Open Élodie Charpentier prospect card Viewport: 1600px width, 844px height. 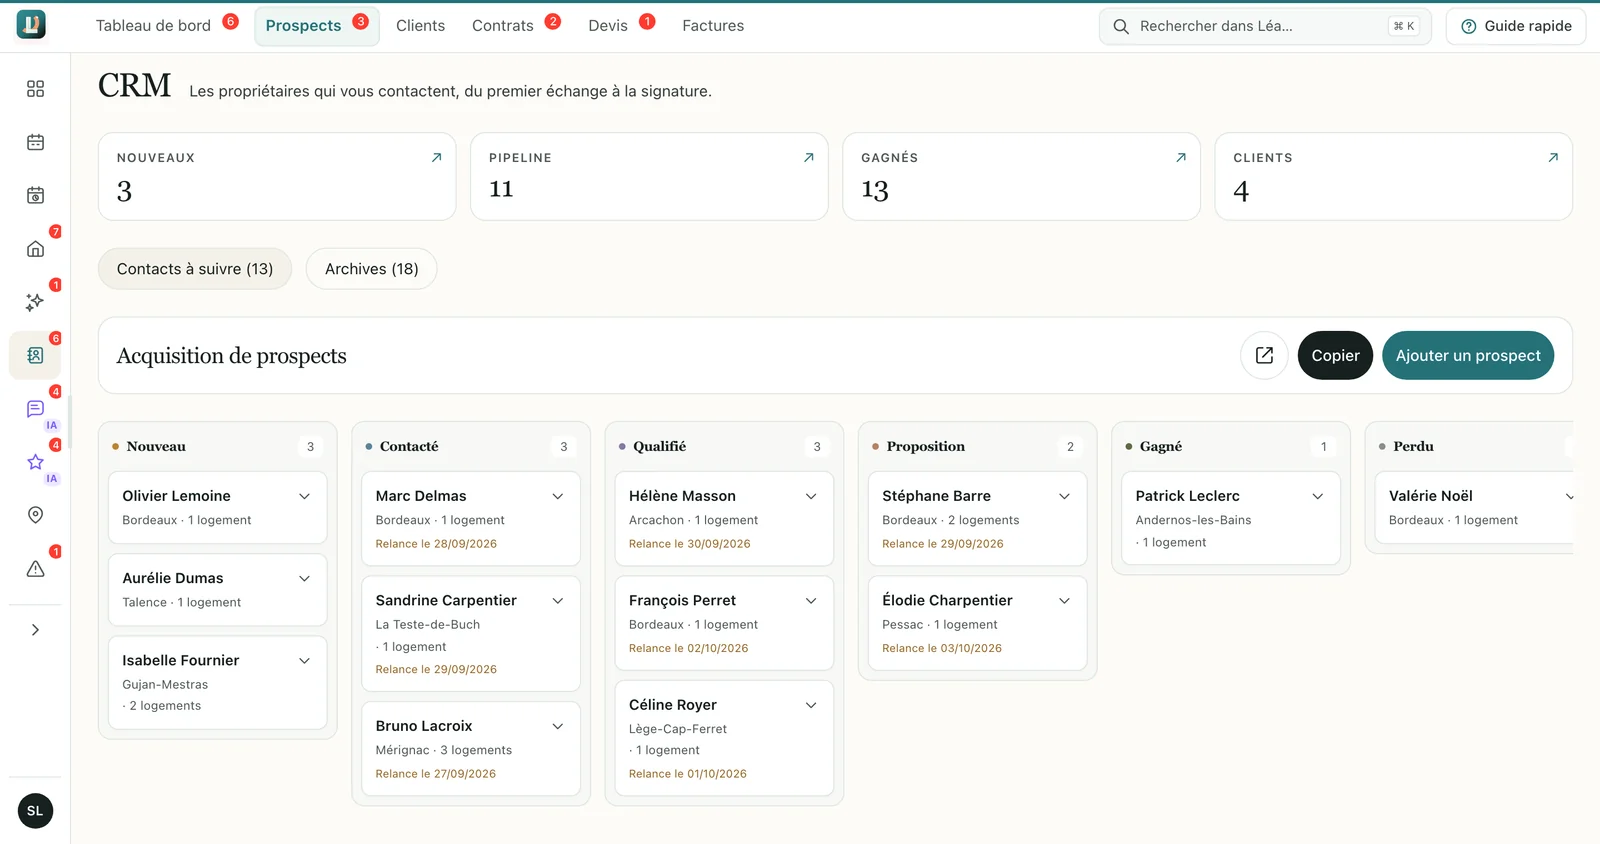977,622
